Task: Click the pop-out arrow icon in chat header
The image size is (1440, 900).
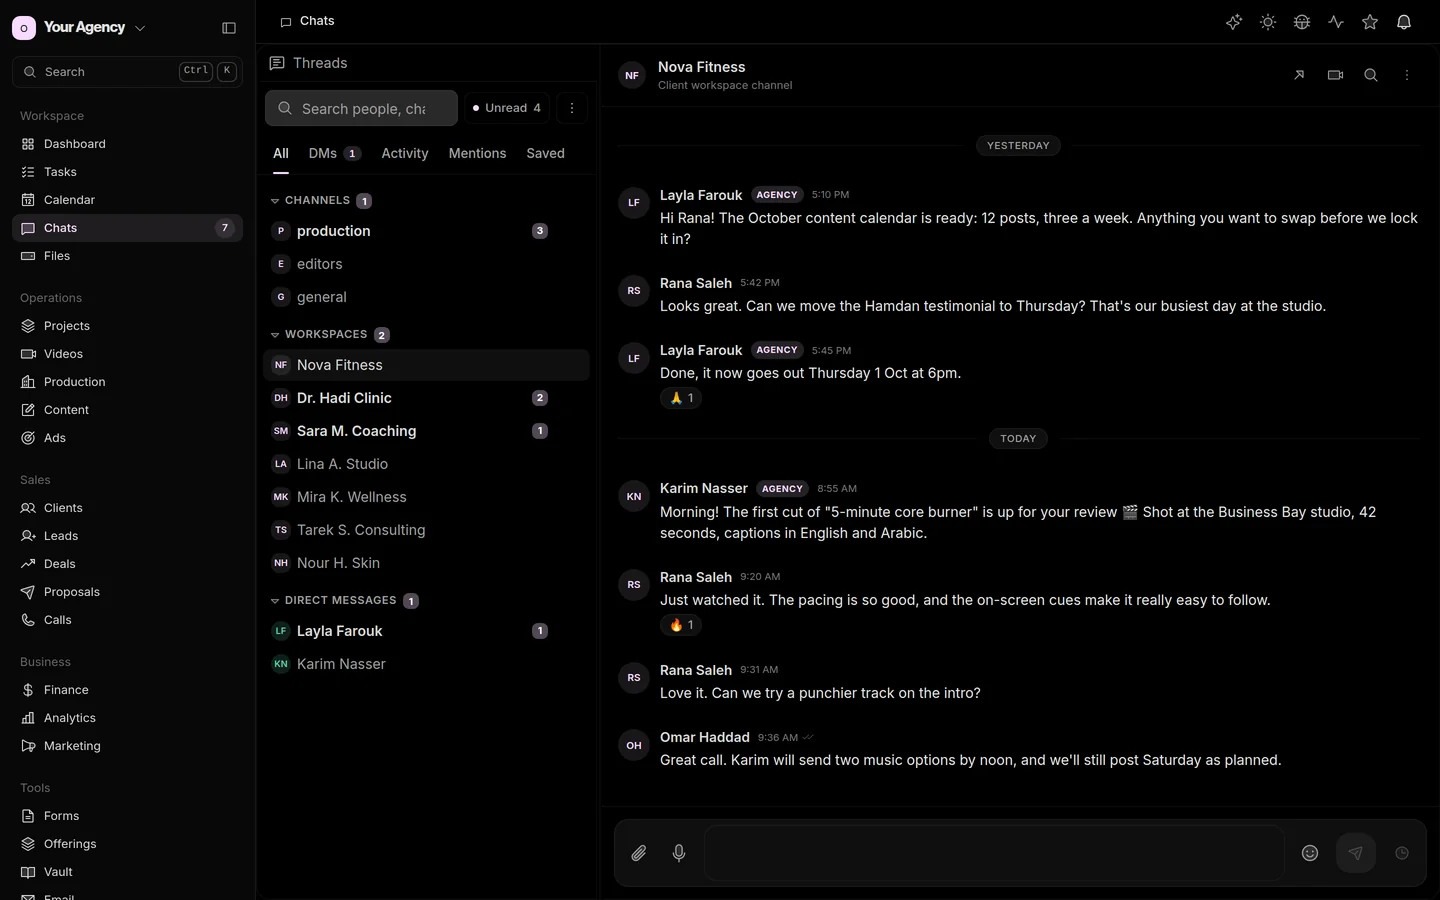Action: (1299, 75)
